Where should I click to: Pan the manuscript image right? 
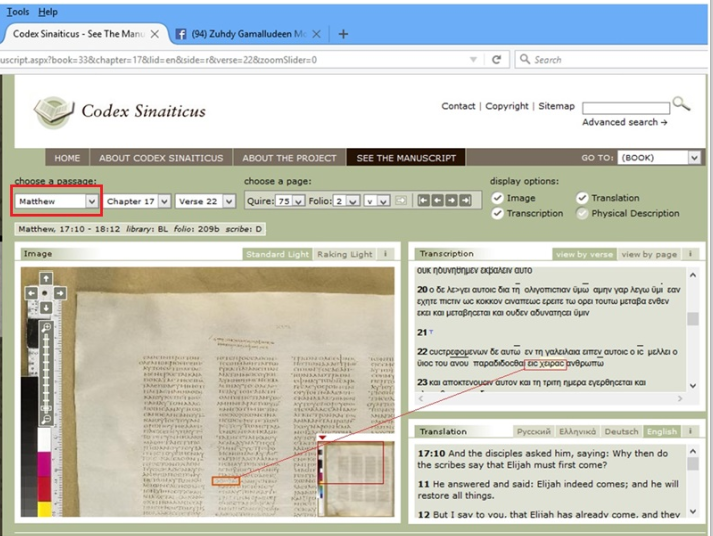(x=60, y=293)
